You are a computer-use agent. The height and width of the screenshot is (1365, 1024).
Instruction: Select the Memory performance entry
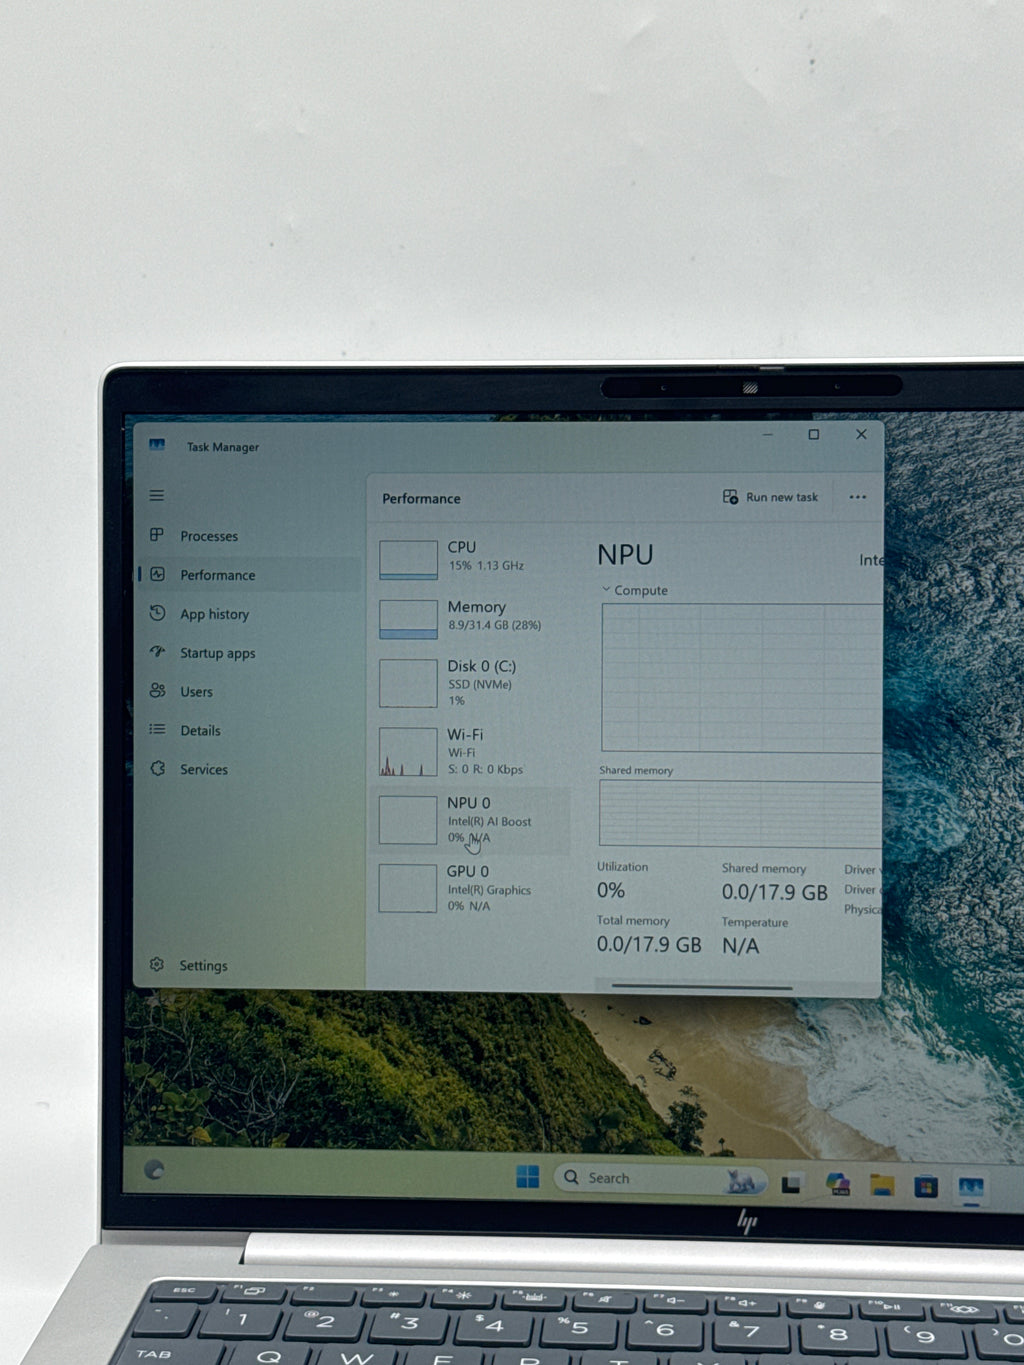472,617
